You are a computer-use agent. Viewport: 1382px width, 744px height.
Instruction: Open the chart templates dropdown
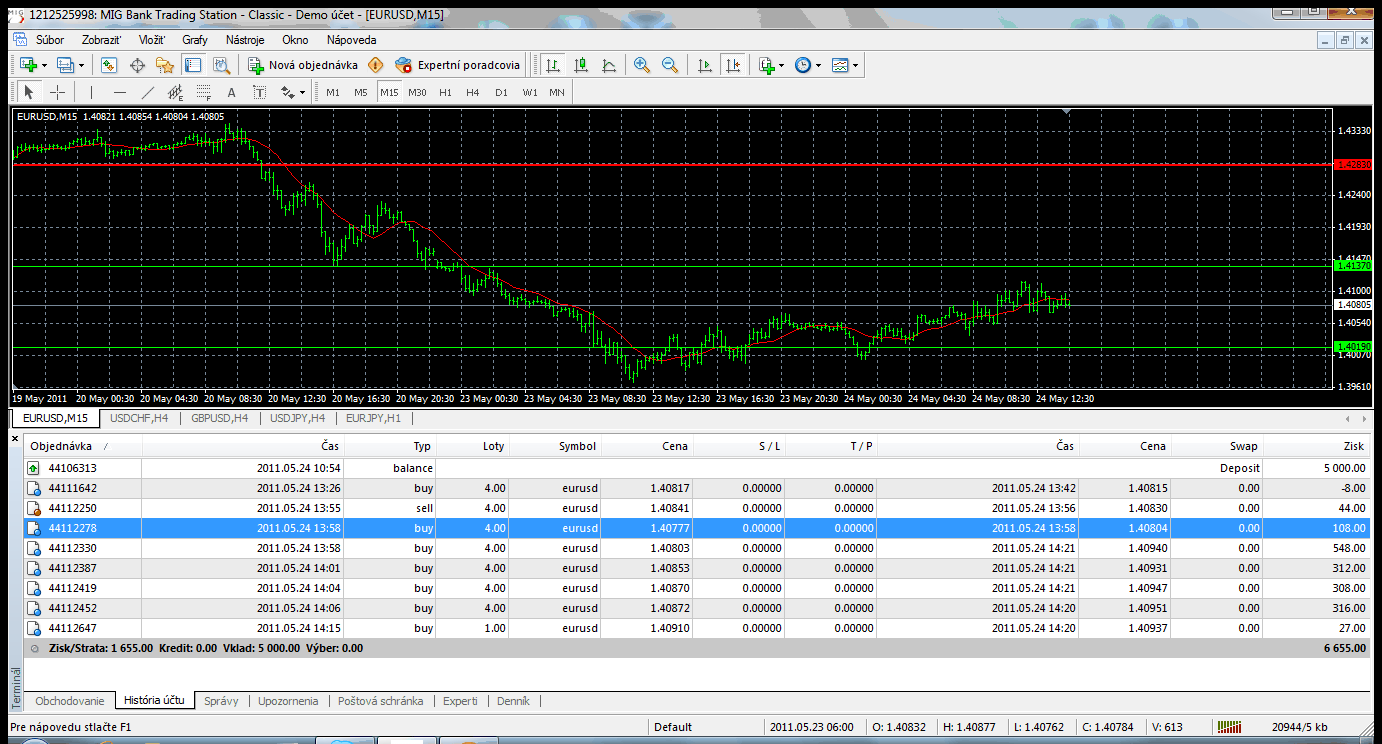[x=855, y=65]
